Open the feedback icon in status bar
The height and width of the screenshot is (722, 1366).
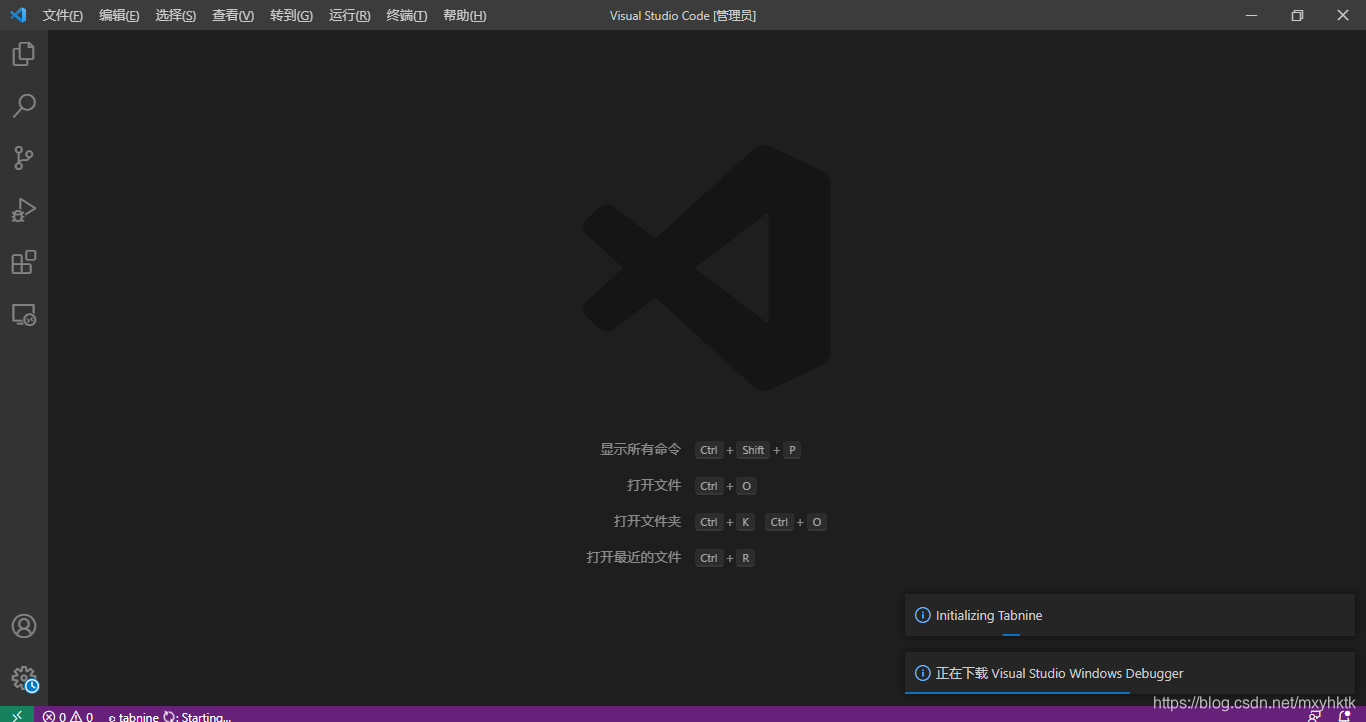point(1314,716)
